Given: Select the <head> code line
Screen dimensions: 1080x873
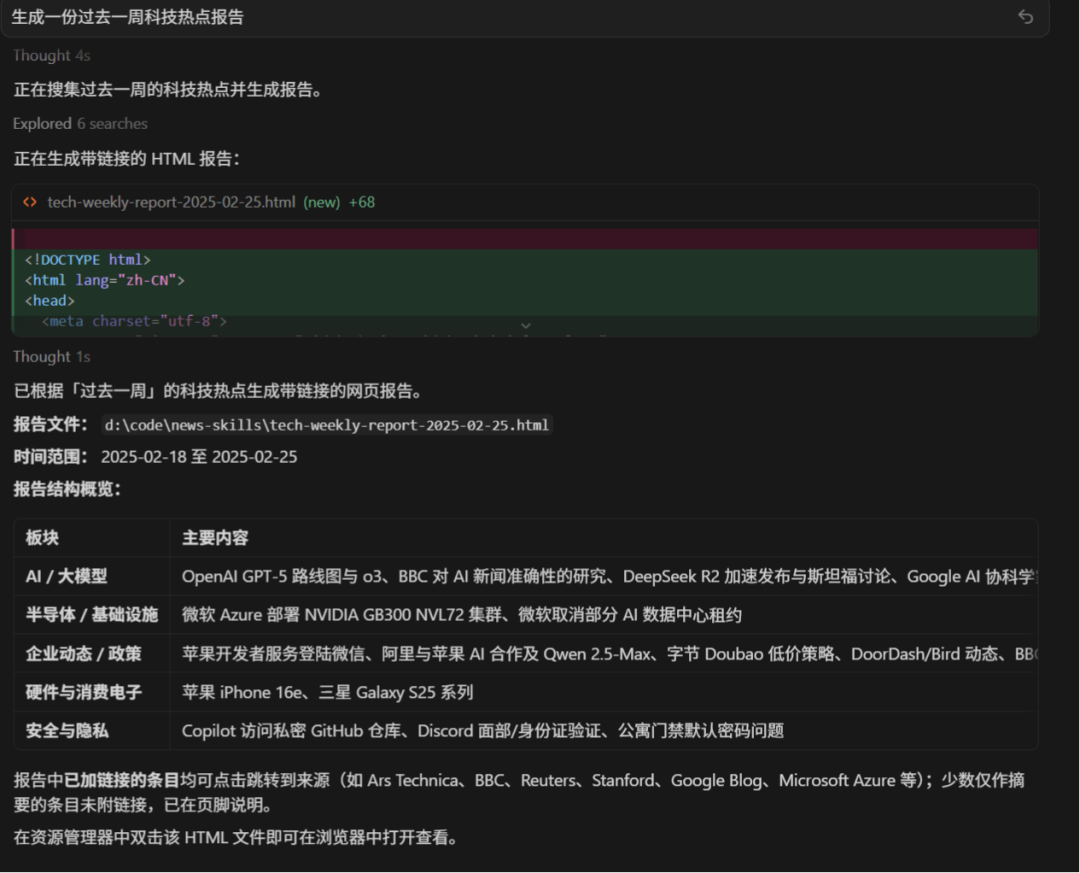Looking at the screenshot, I should pos(50,301).
